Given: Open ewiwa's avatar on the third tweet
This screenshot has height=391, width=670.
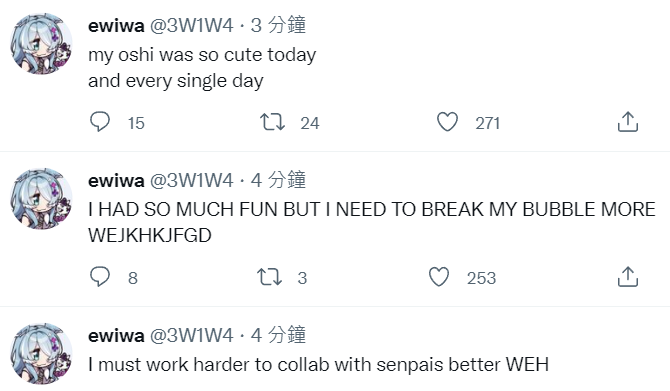Looking at the screenshot, I should (41, 354).
